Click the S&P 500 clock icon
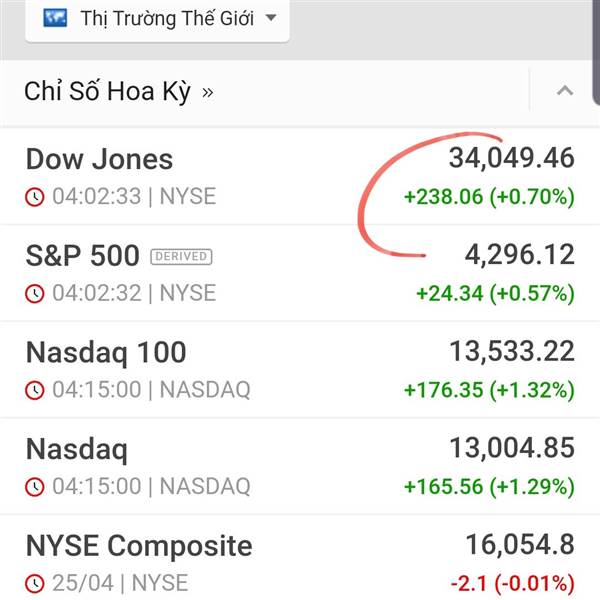Image resolution: width=600 pixels, height=600 pixels. [x=35, y=294]
